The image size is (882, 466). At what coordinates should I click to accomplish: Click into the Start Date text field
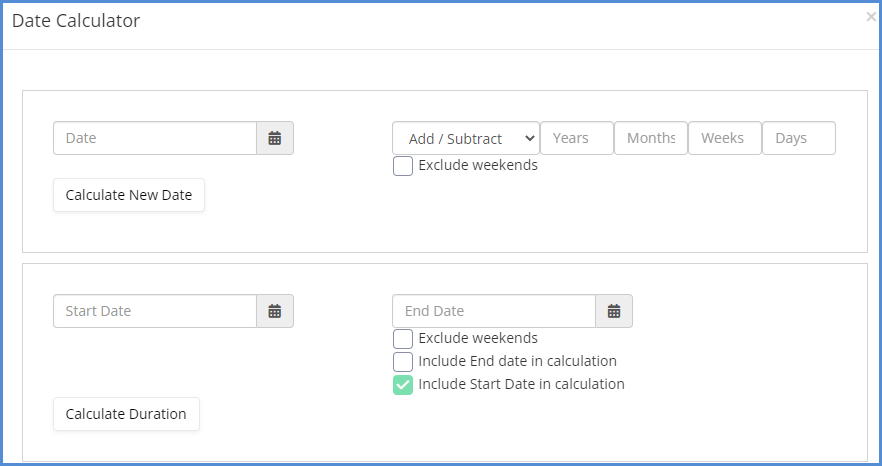(x=155, y=311)
